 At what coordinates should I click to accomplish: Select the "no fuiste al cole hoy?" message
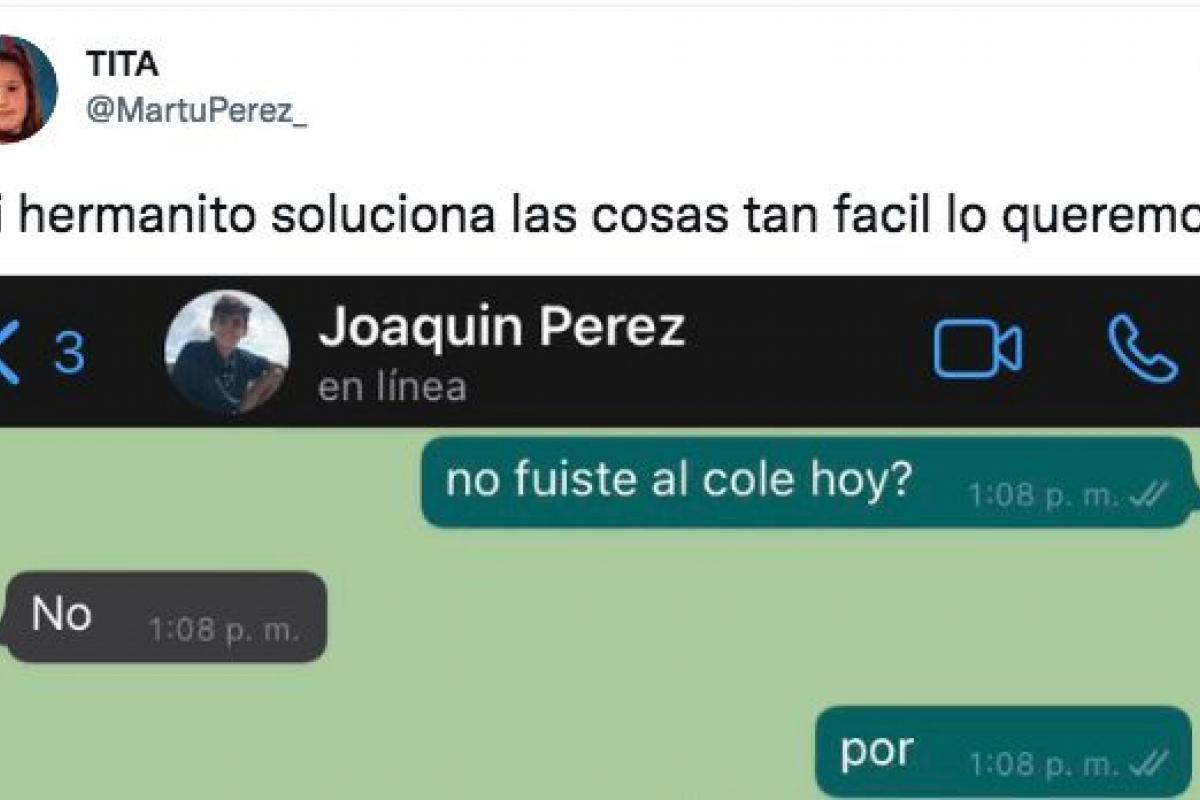point(807,483)
